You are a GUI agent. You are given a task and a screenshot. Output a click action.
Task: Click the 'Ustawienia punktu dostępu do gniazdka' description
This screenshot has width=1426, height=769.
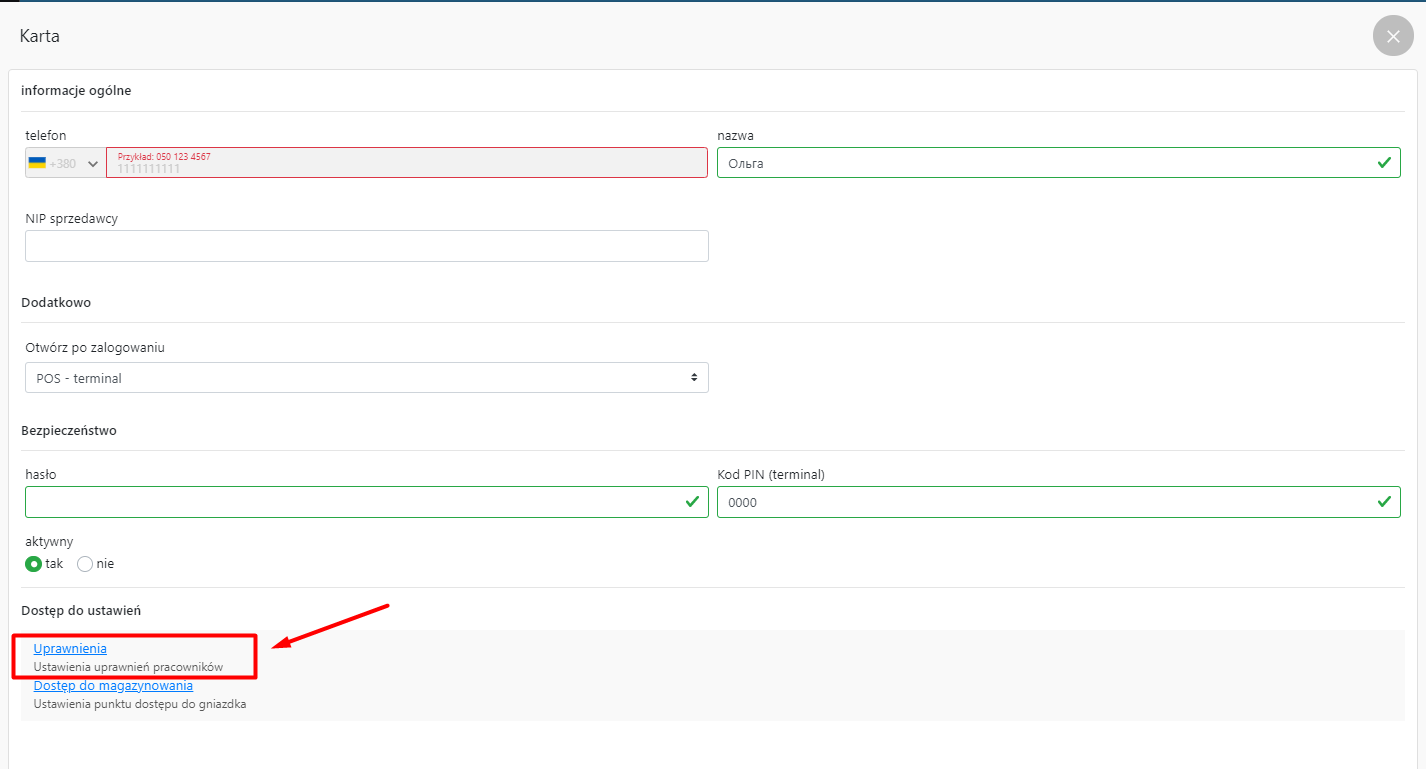click(x=139, y=704)
